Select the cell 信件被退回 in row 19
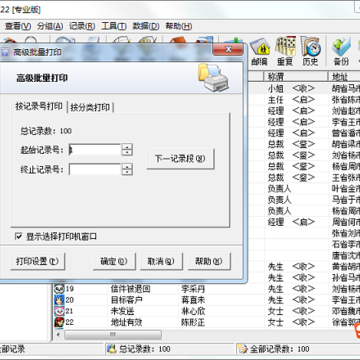Viewport: 360px width, 360px height. pyautogui.click(x=130, y=289)
